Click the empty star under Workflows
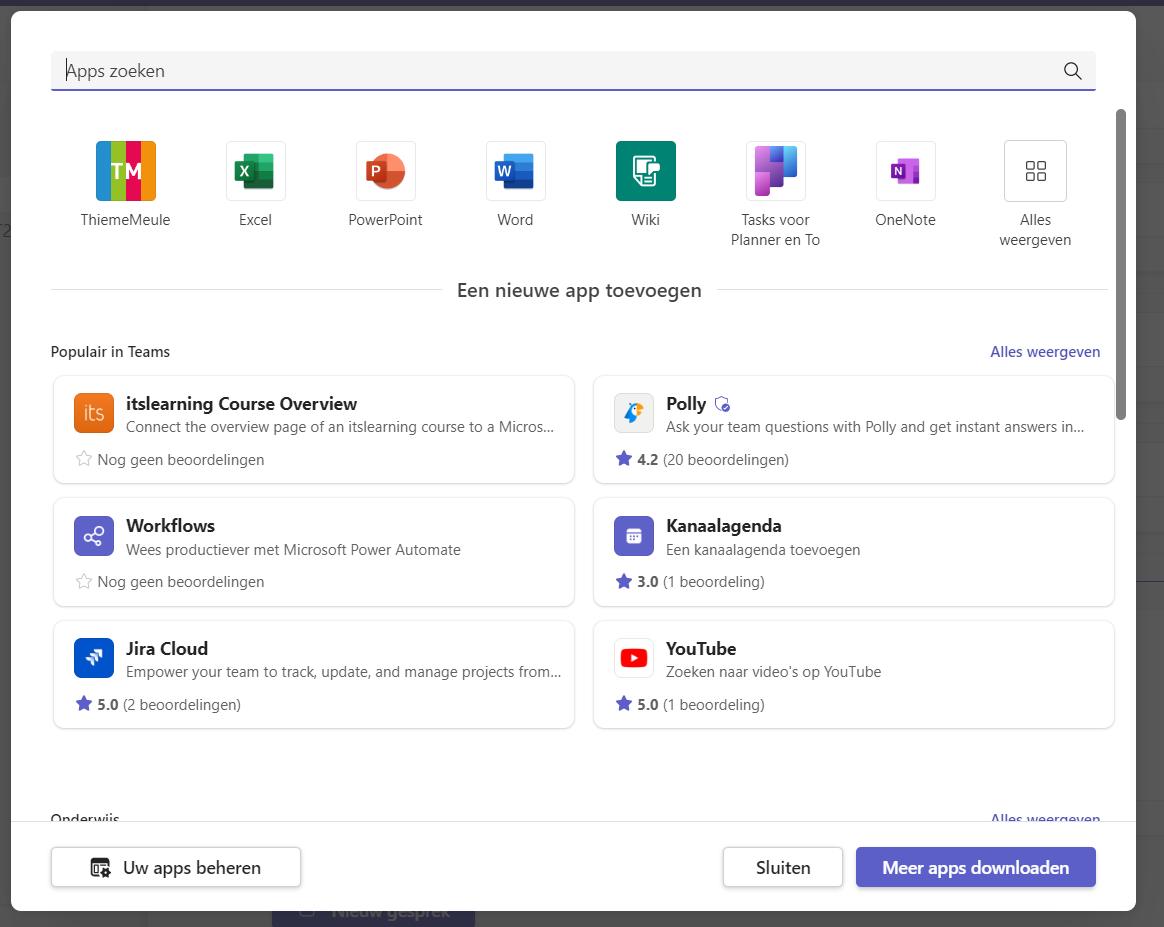 [x=84, y=581]
